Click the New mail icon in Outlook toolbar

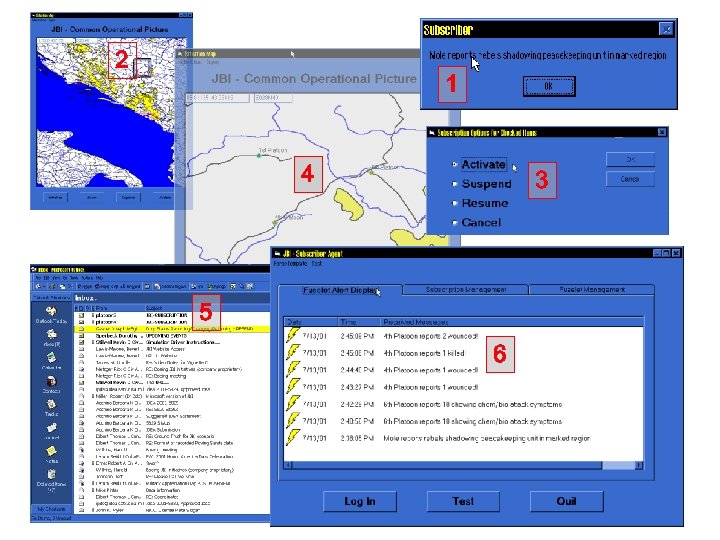click(x=39, y=286)
